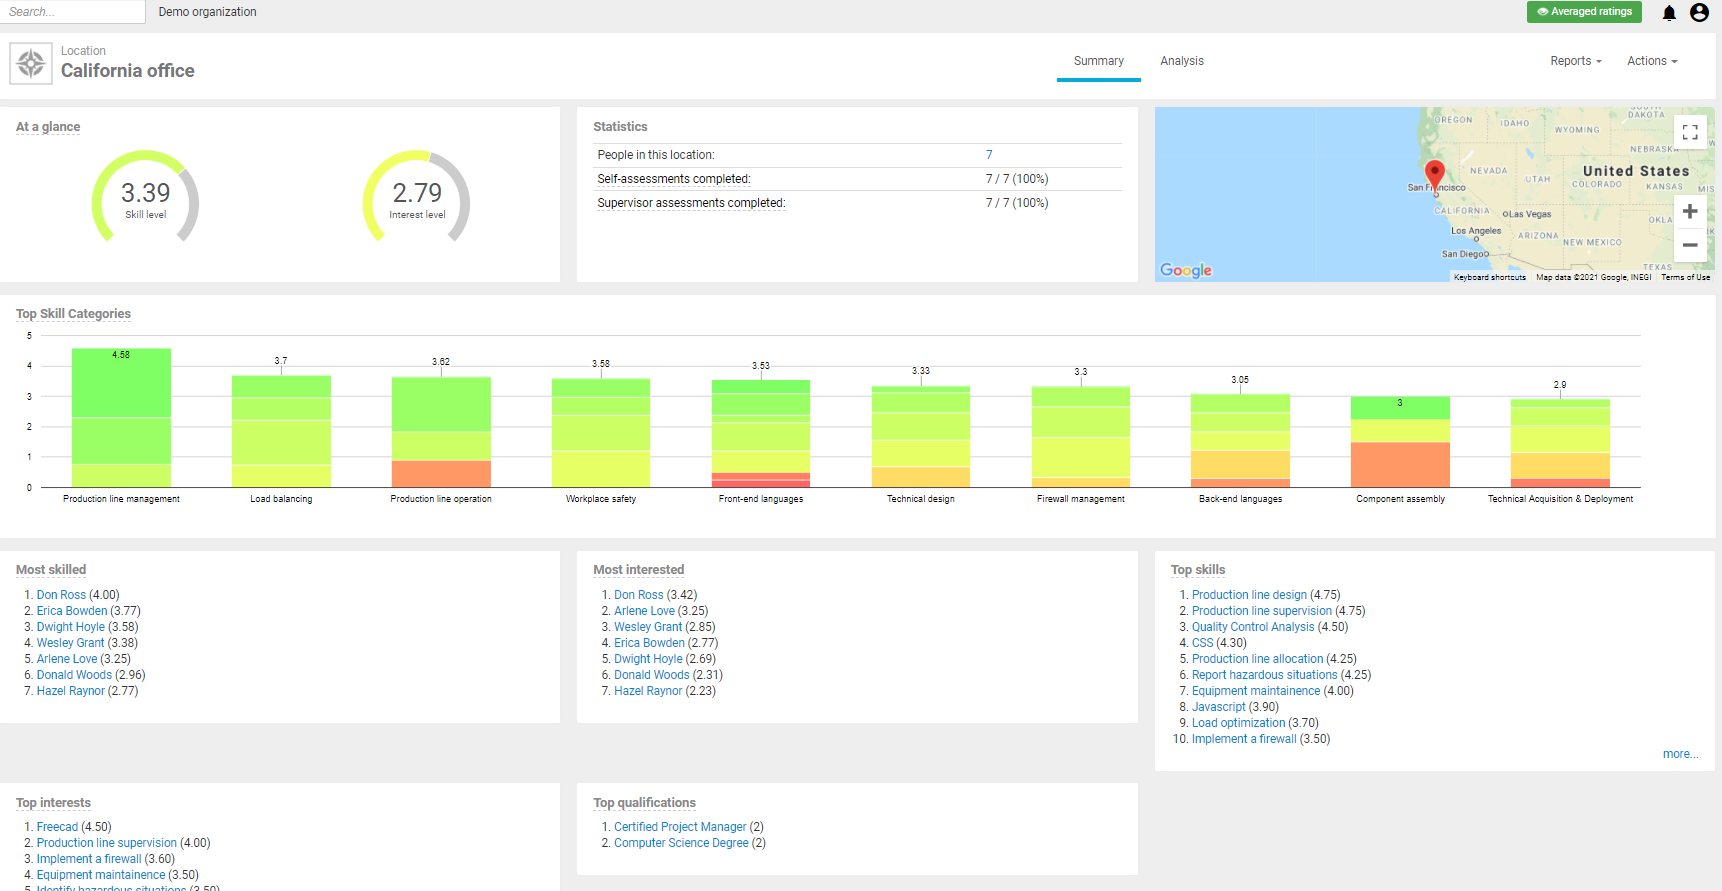Image resolution: width=1722 pixels, height=891 pixels.
Task: Open the Actions dropdown menu
Action: pyautogui.click(x=1651, y=61)
